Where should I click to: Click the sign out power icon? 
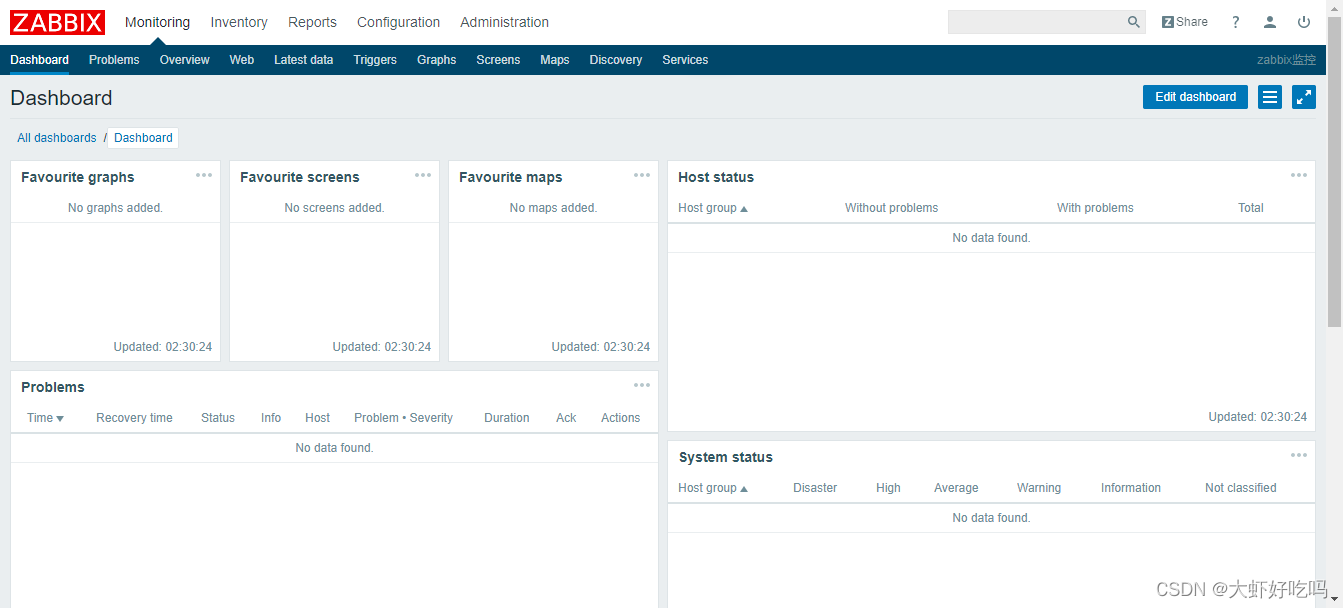pos(1304,22)
